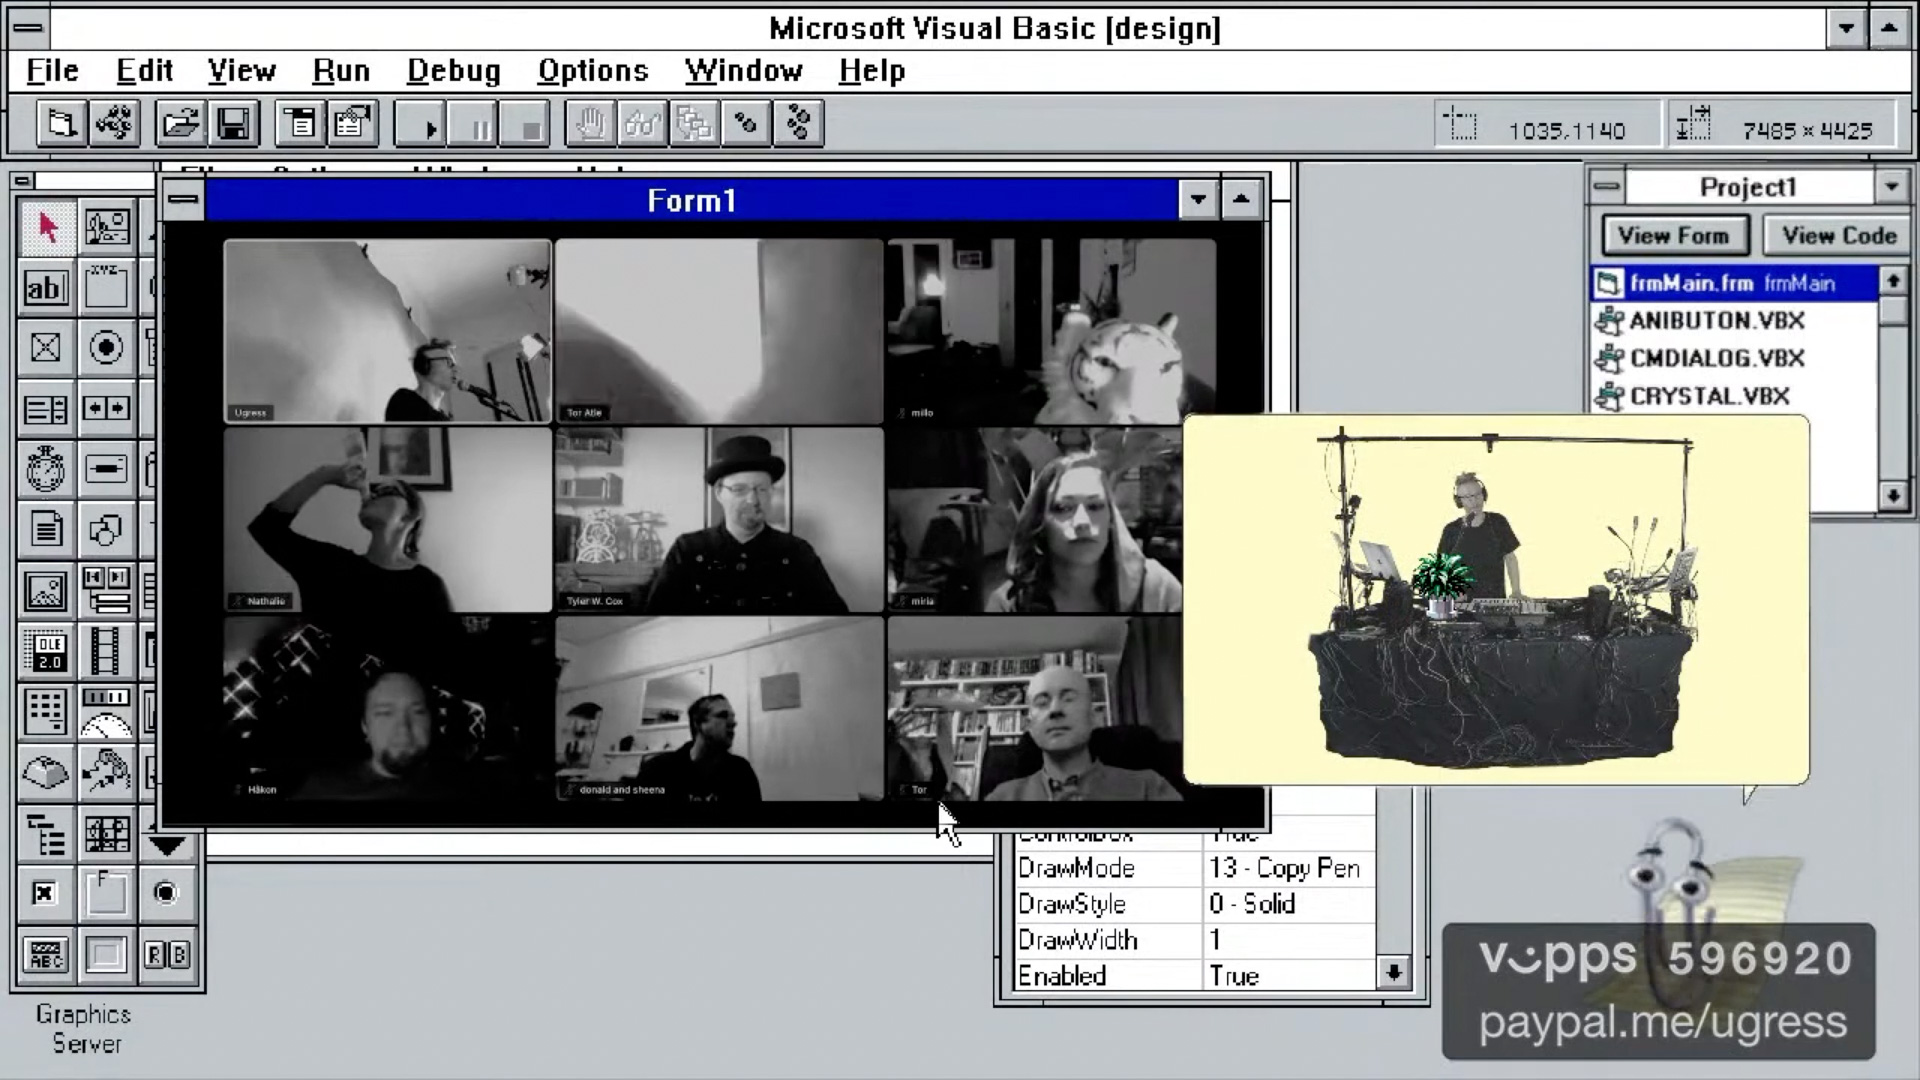Select the DrawMode property row
The image size is (1920, 1080).
point(1195,868)
